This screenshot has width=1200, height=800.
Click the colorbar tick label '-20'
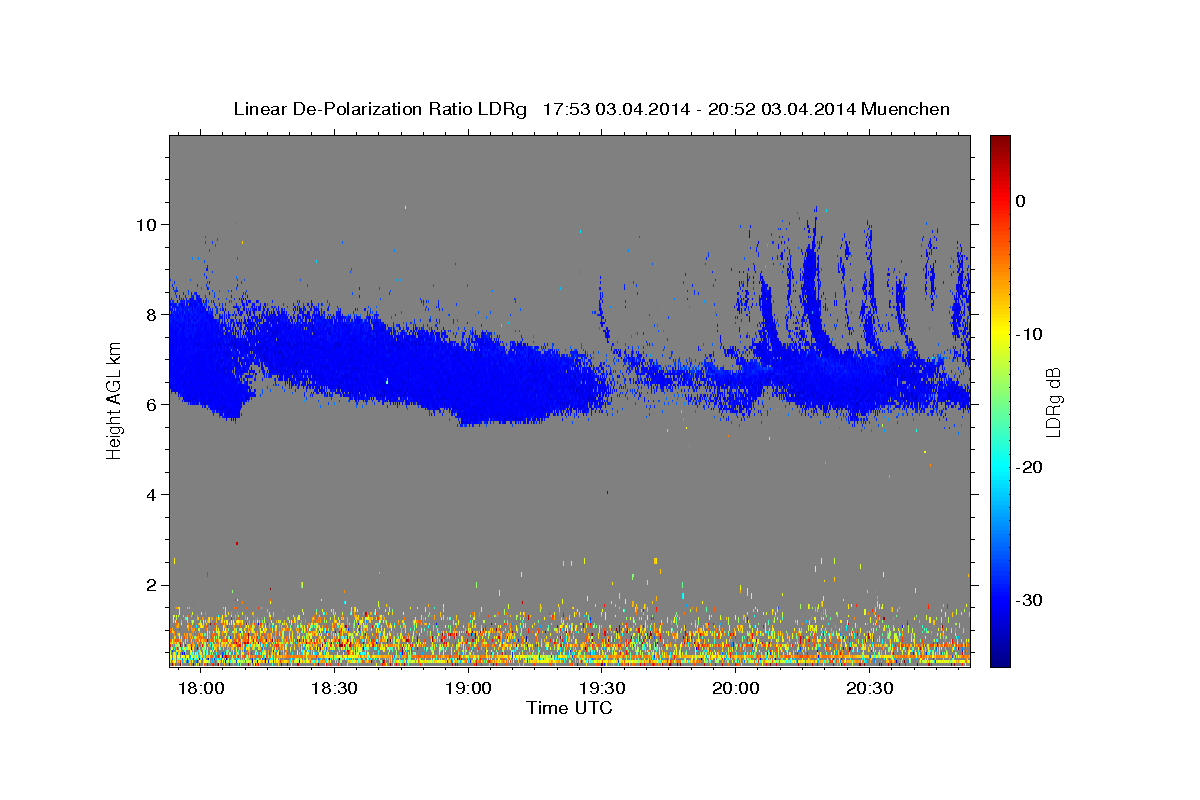pyautogui.click(x=1029, y=467)
